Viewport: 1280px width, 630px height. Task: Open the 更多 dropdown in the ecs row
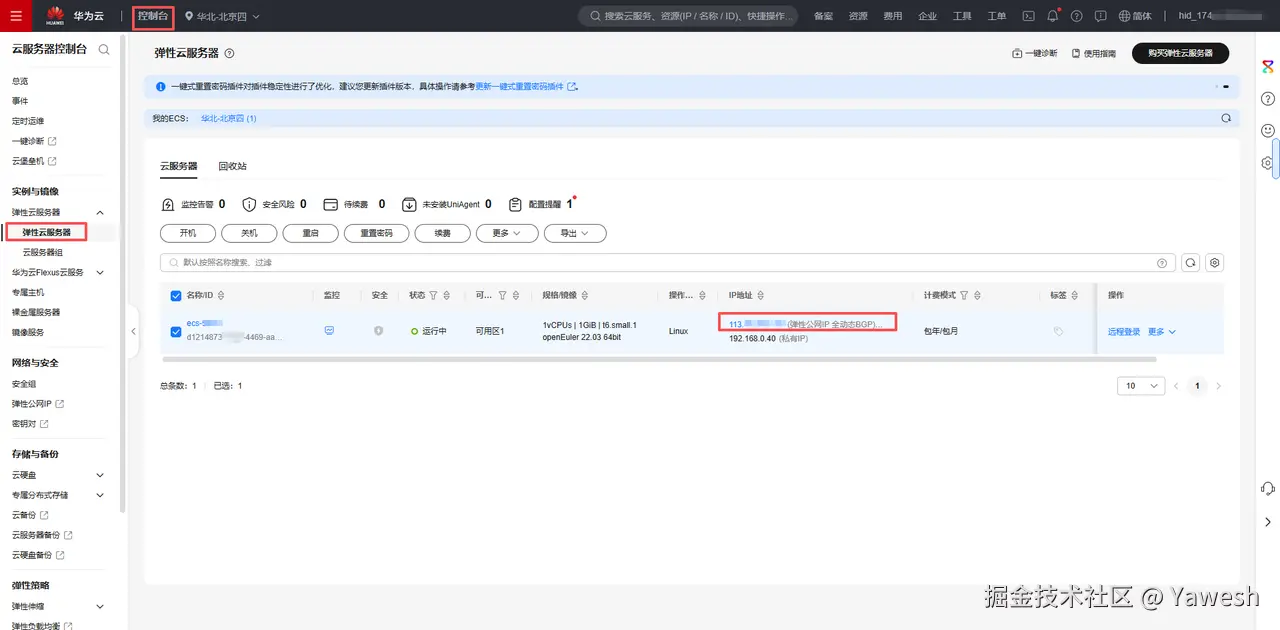point(1161,331)
